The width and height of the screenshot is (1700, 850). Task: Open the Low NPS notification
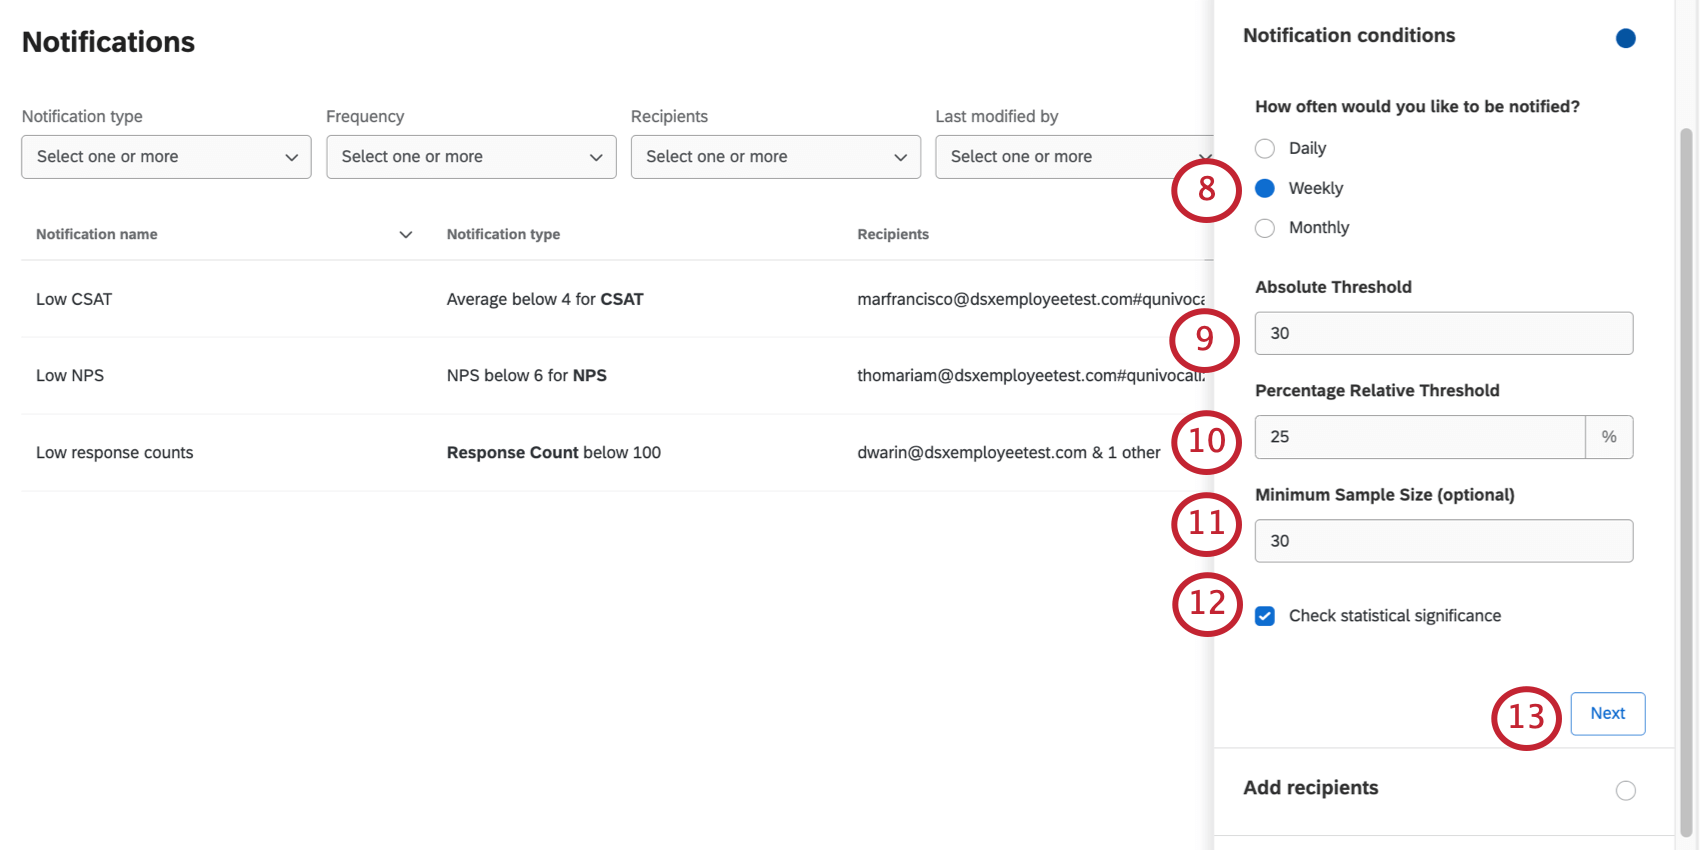[x=70, y=376]
